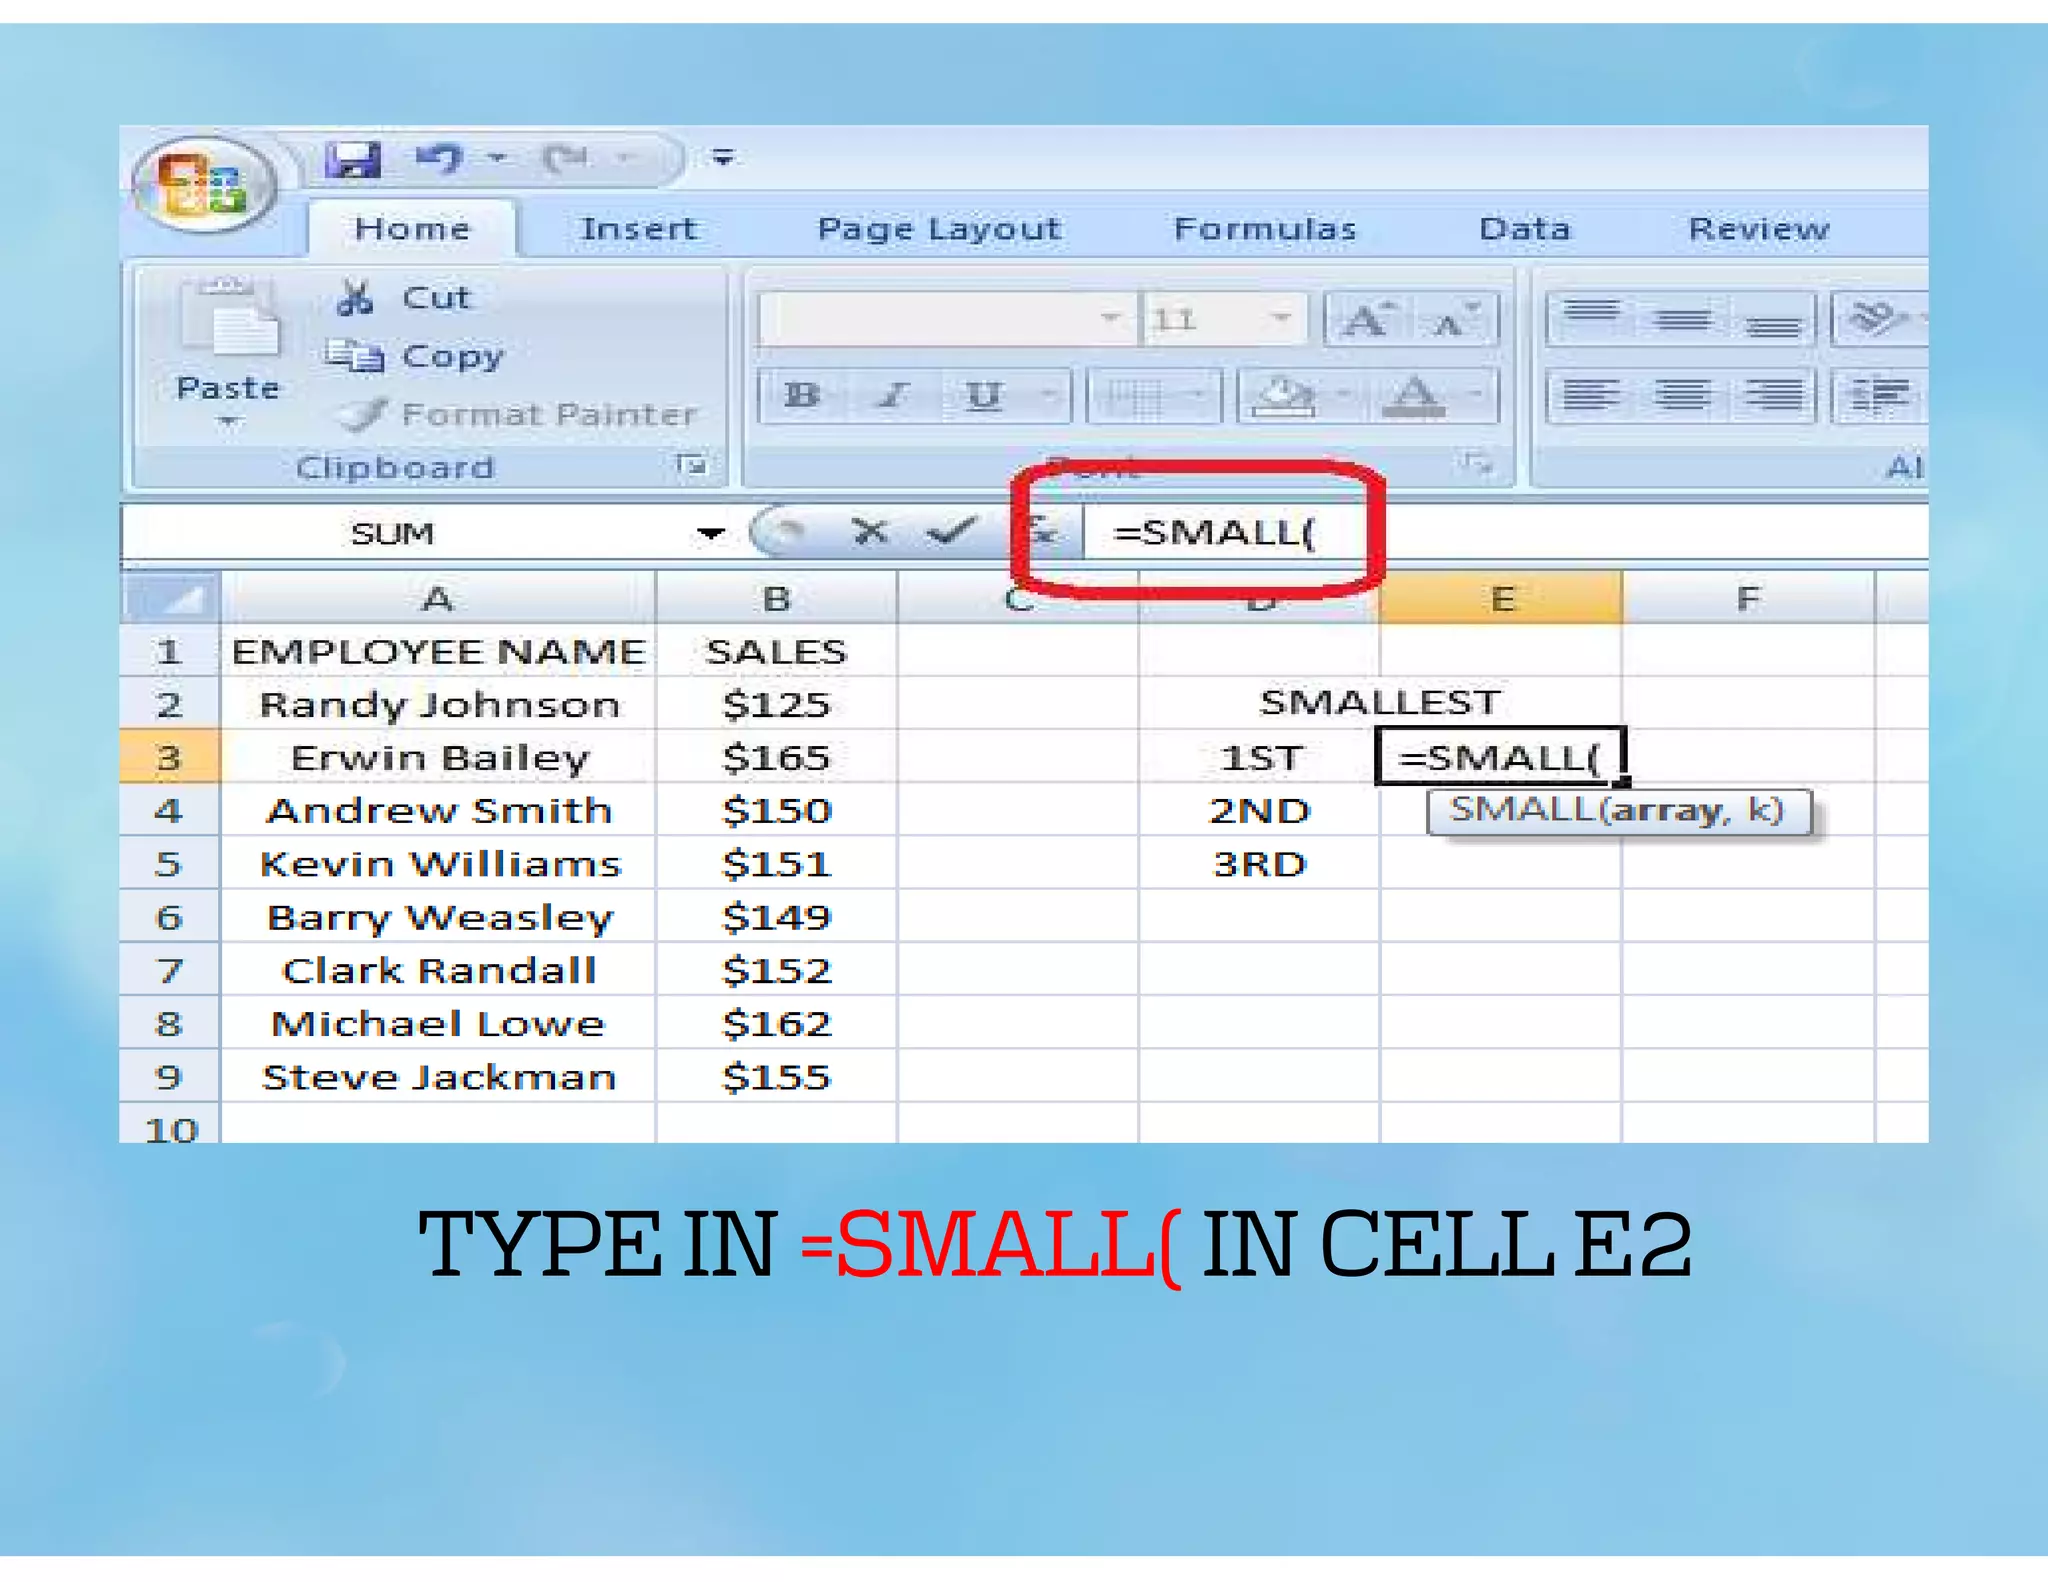Click the Format Painter brush
Screen dimensions: 2048x1582
point(362,414)
